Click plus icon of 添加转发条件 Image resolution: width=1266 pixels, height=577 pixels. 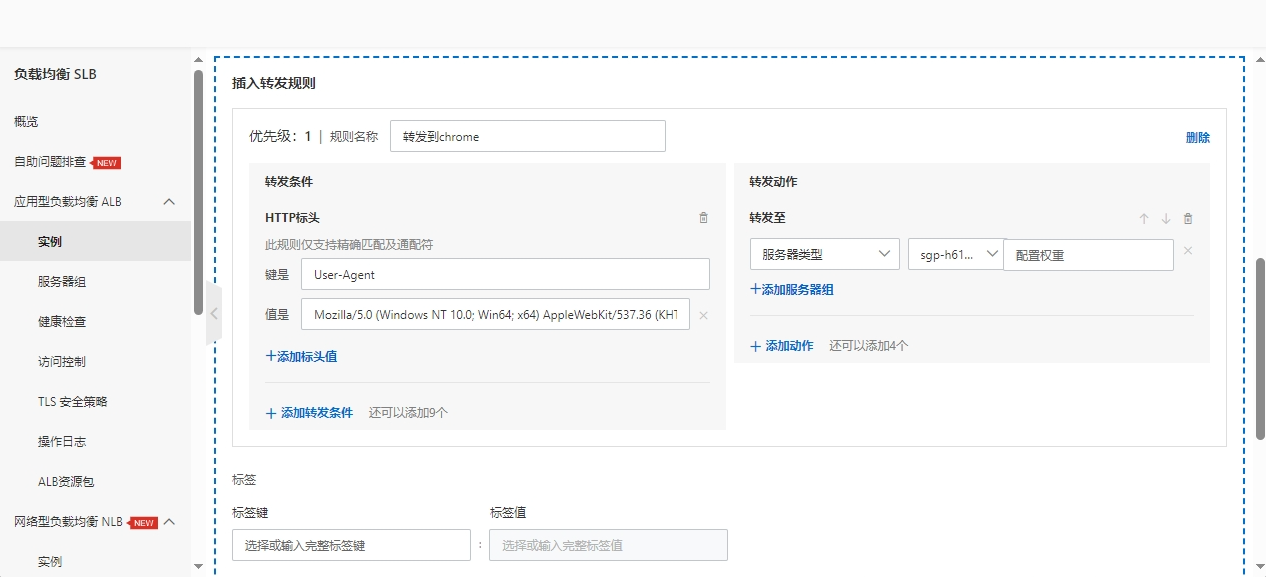point(271,413)
